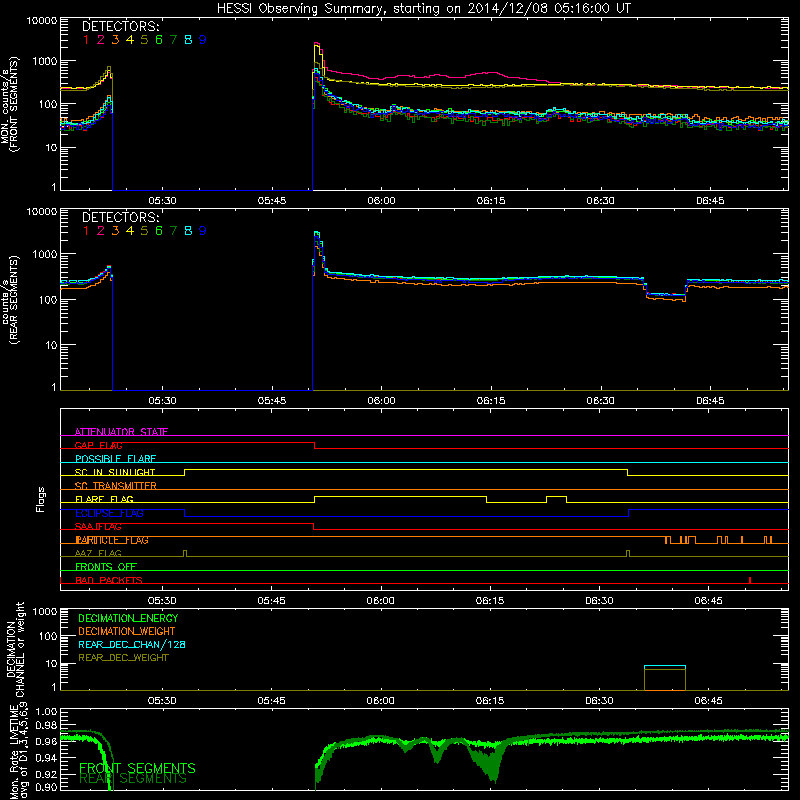The width and height of the screenshot is (800, 800).
Task: Select red detector 1 in rear segments legend
Action: tap(86, 231)
